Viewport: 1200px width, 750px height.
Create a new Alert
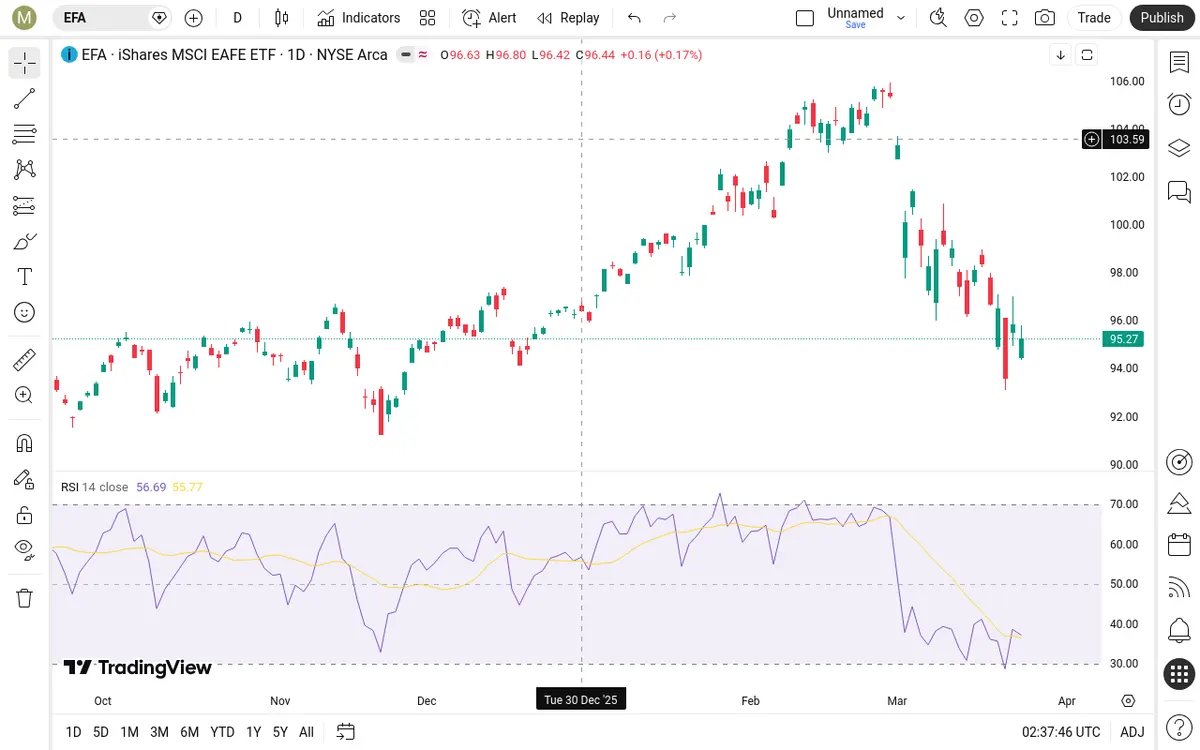point(489,18)
